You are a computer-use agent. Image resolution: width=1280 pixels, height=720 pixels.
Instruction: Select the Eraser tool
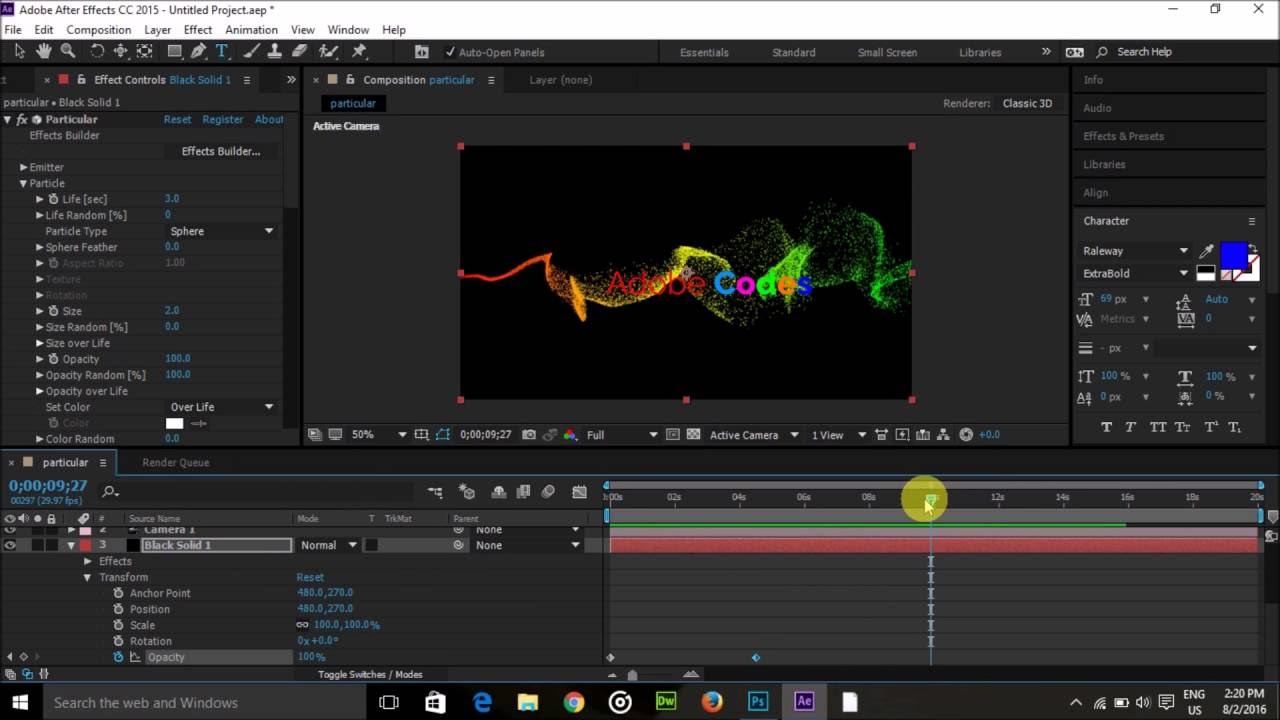[299, 51]
